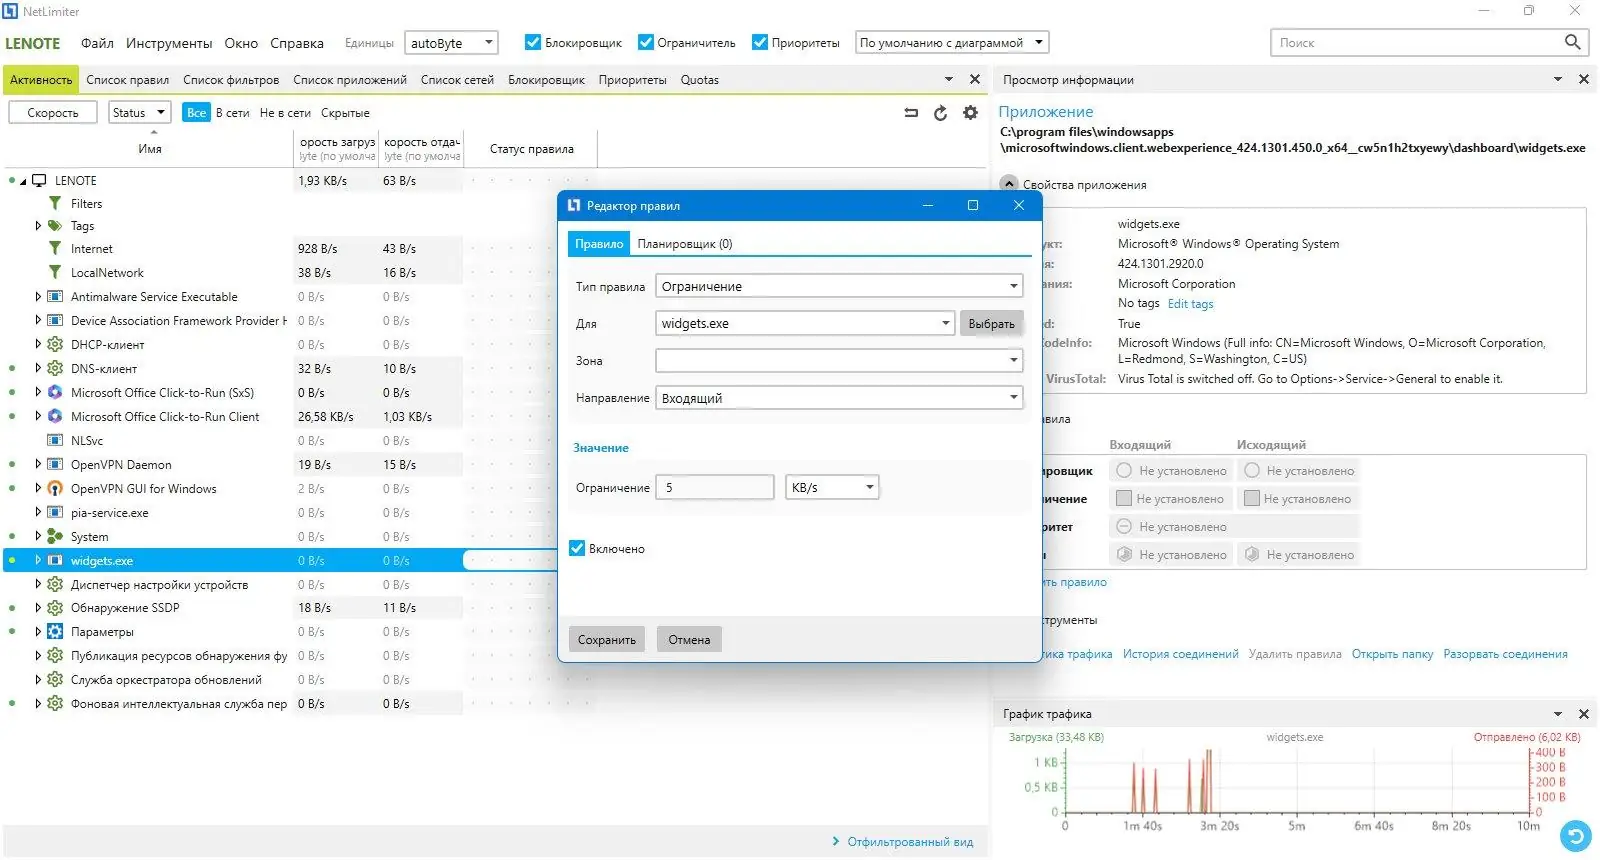1600x860 pixels.
Task: Expand the Tags tree node
Action: pos(38,226)
